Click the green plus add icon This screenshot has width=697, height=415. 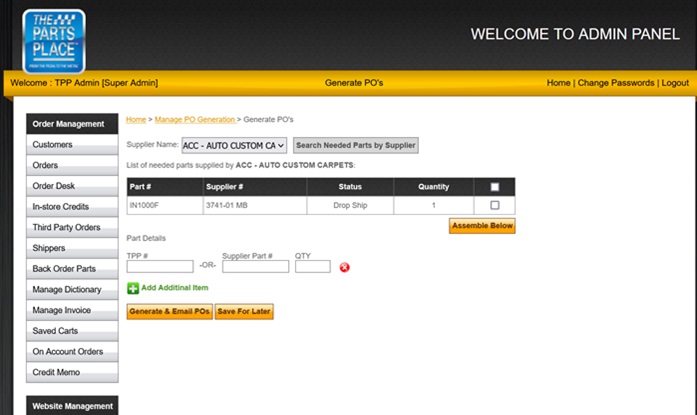coord(133,288)
